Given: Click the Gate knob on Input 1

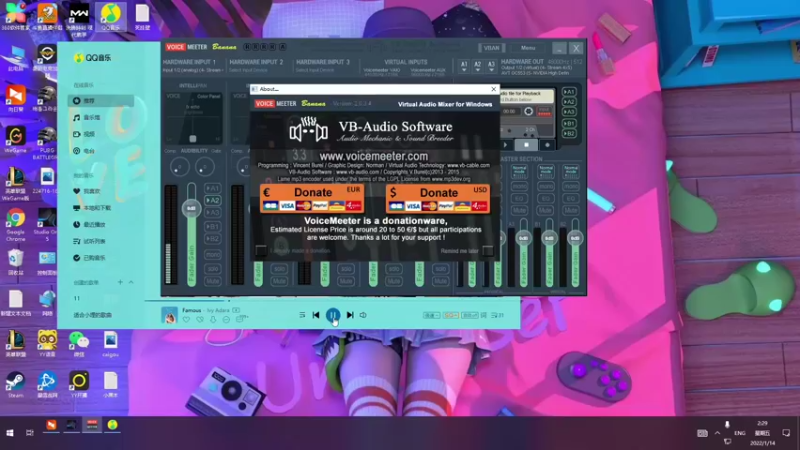Looking at the screenshot, I should (x=205, y=166).
